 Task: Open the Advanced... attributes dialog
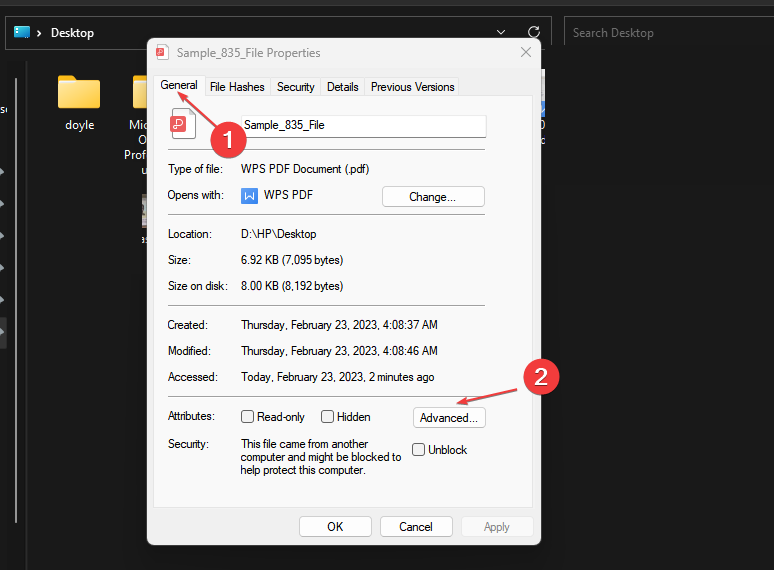pyautogui.click(x=449, y=418)
